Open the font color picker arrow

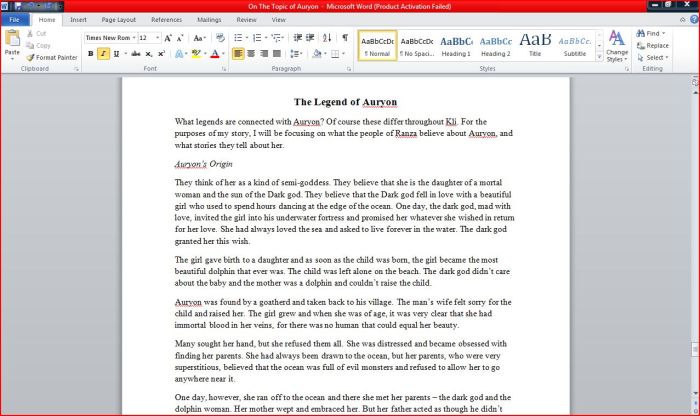click(x=225, y=54)
